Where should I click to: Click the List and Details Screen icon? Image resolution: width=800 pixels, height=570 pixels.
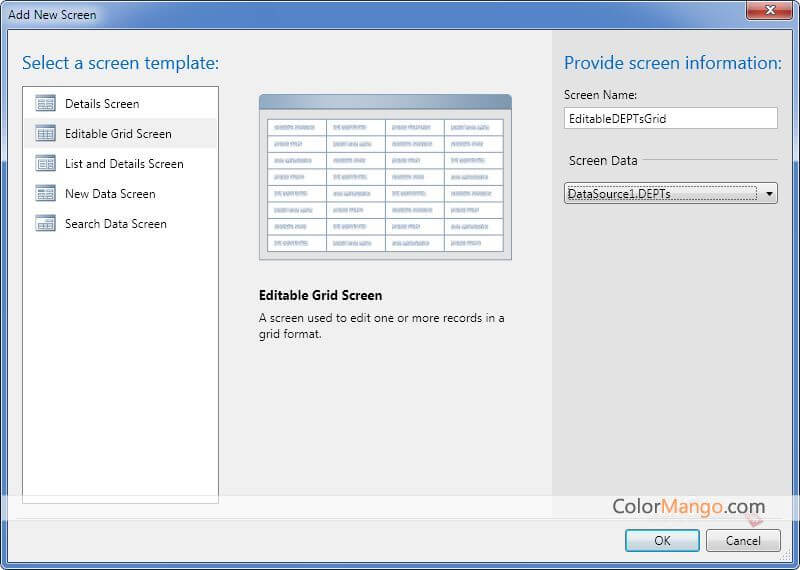45,163
